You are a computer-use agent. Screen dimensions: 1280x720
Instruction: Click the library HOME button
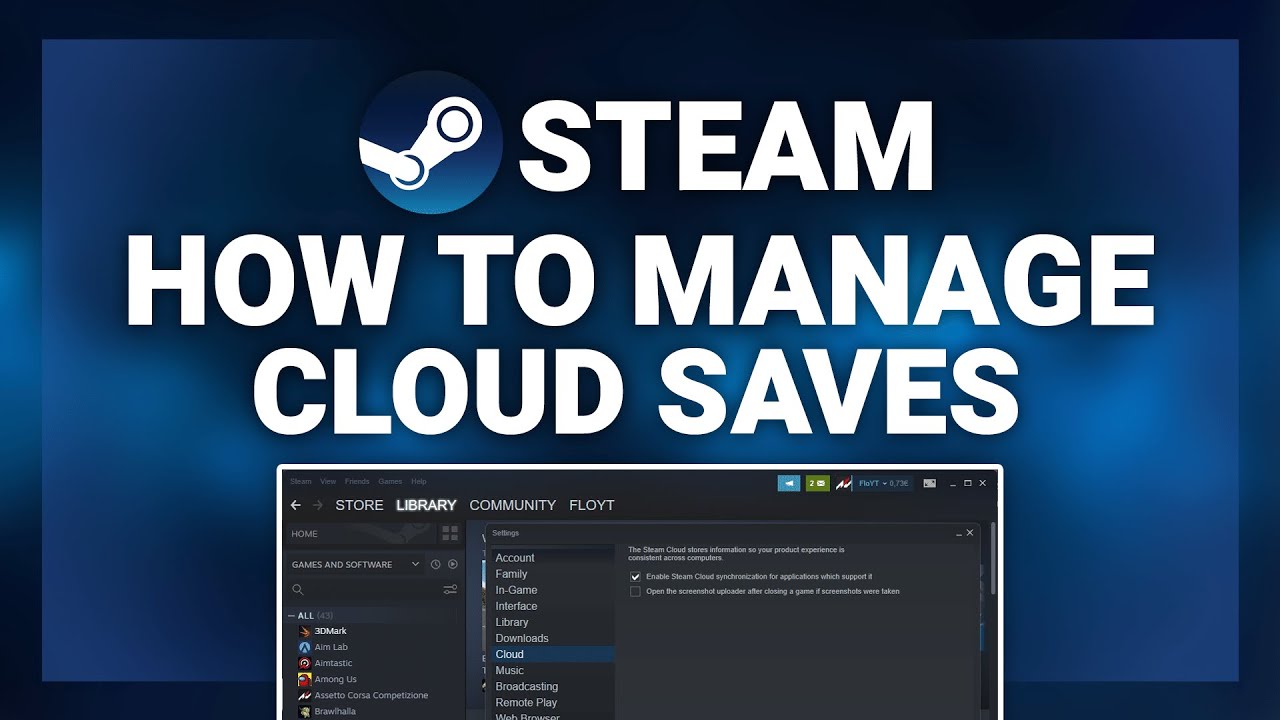360,534
